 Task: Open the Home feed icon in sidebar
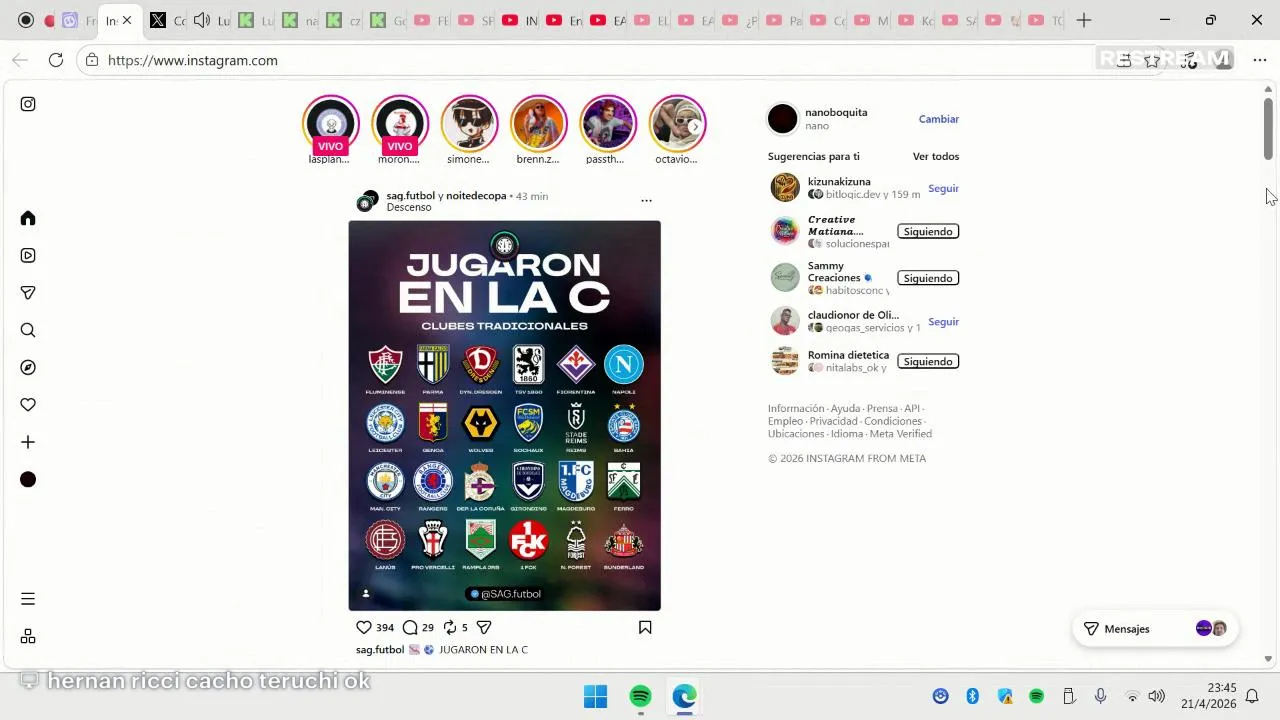[x=28, y=218]
